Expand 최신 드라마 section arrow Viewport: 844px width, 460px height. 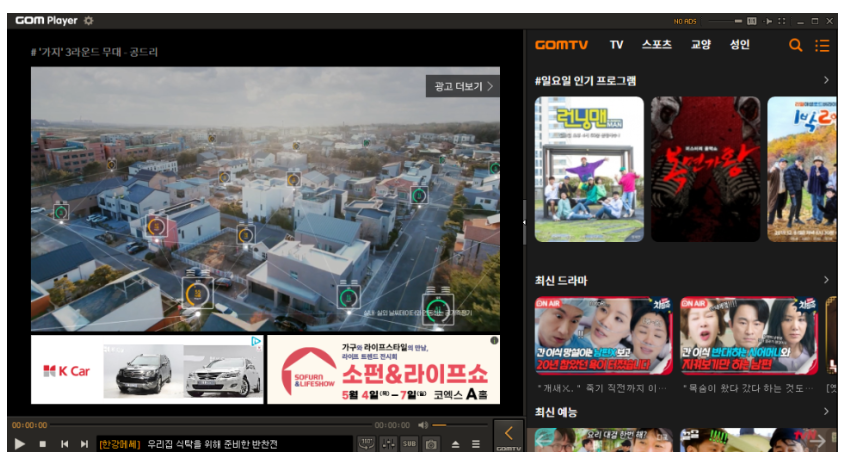(826, 280)
